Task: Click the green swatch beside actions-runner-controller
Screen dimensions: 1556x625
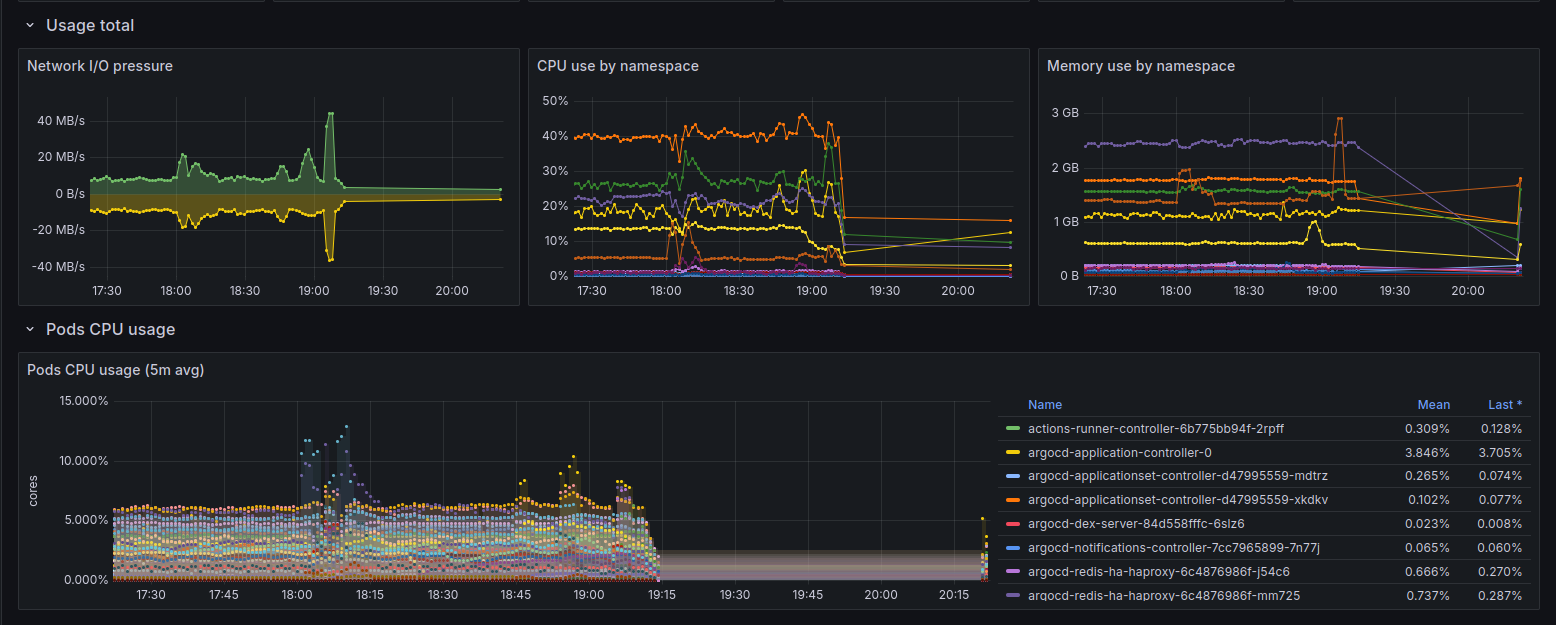Action: (1013, 429)
